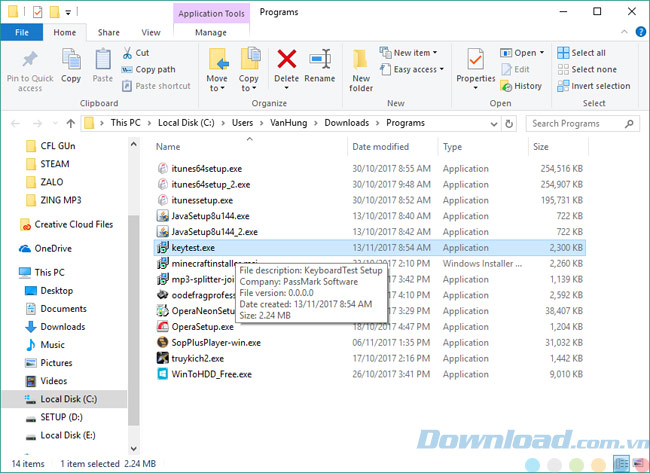
Task: Click the Rename icon
Action: coord(320,59)
